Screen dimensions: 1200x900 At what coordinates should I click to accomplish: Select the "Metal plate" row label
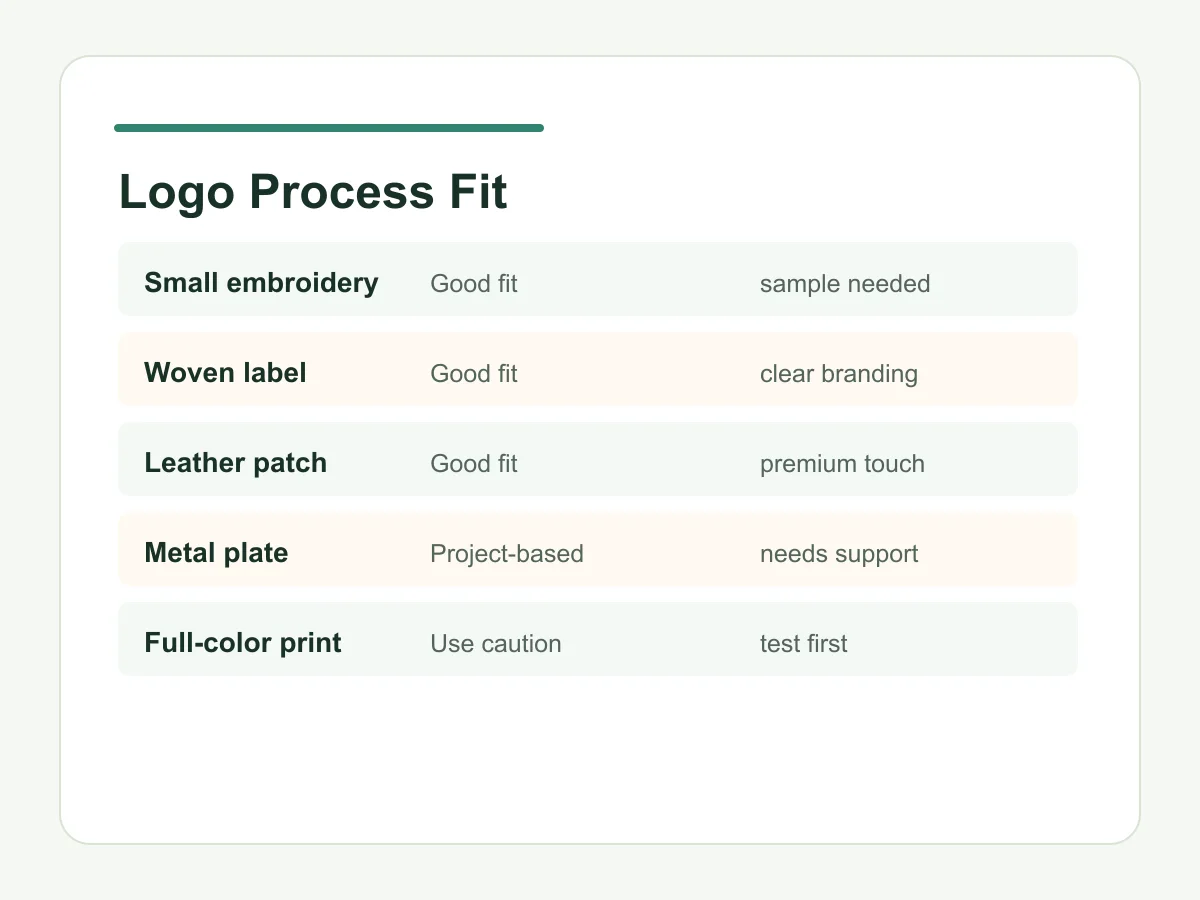point(216,553)
